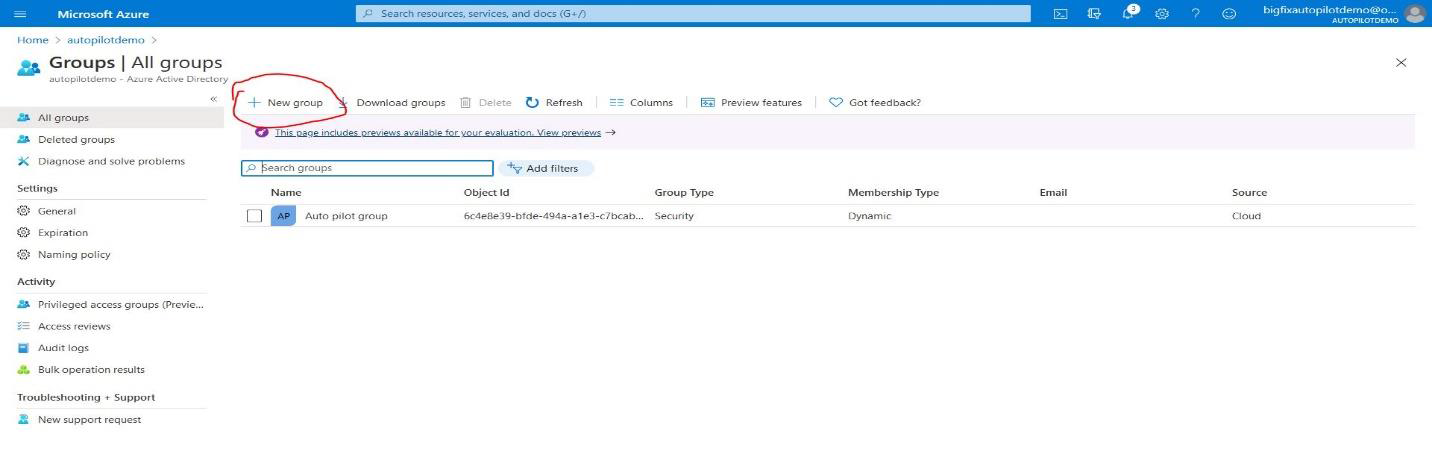Open Privileged access groups (Preview)

120,305
